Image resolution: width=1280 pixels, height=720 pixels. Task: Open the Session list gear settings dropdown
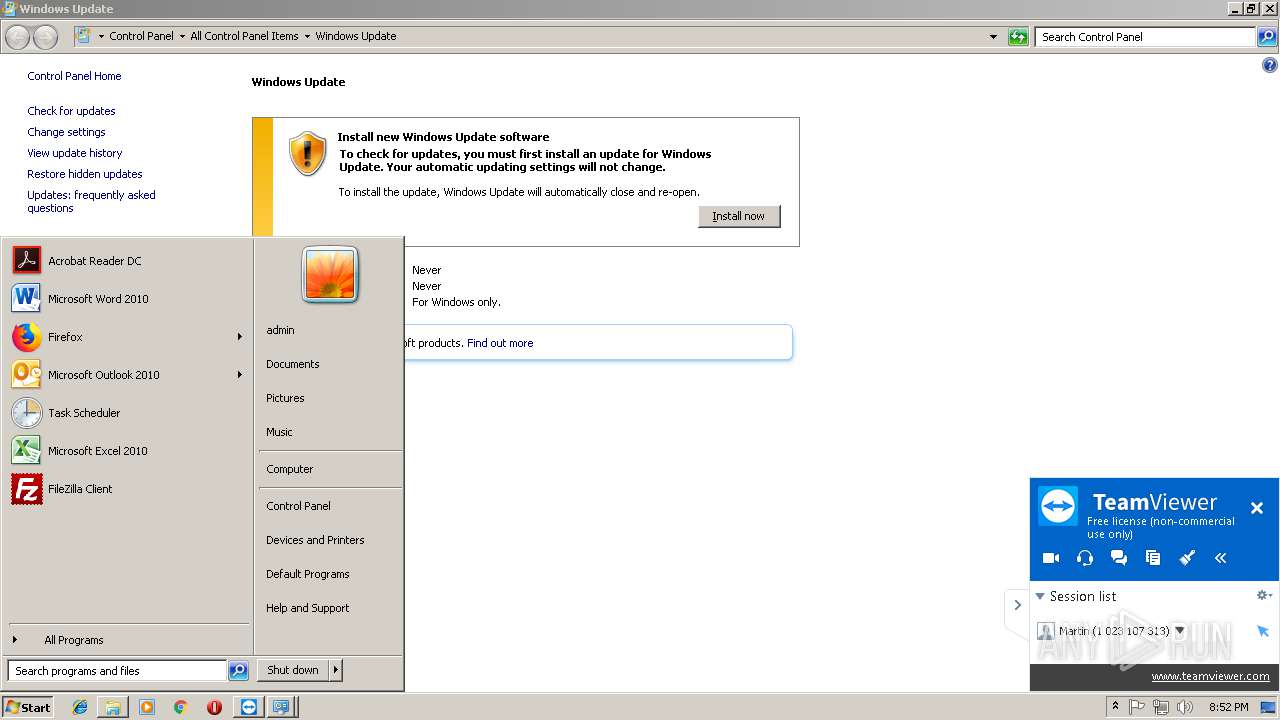click(1265, 595)
